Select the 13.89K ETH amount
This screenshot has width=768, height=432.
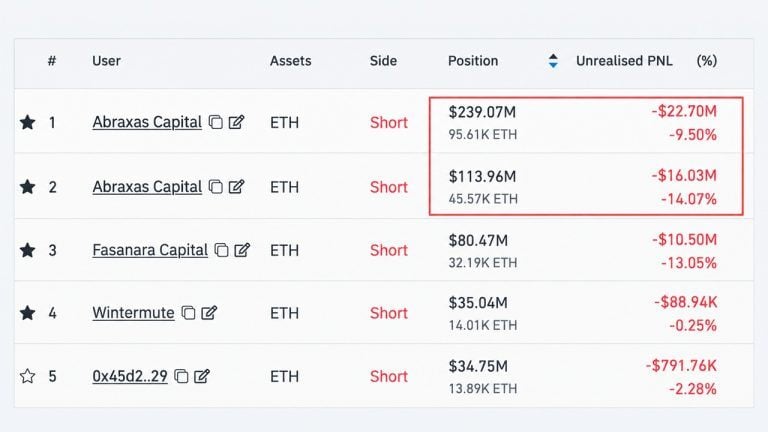482,389
